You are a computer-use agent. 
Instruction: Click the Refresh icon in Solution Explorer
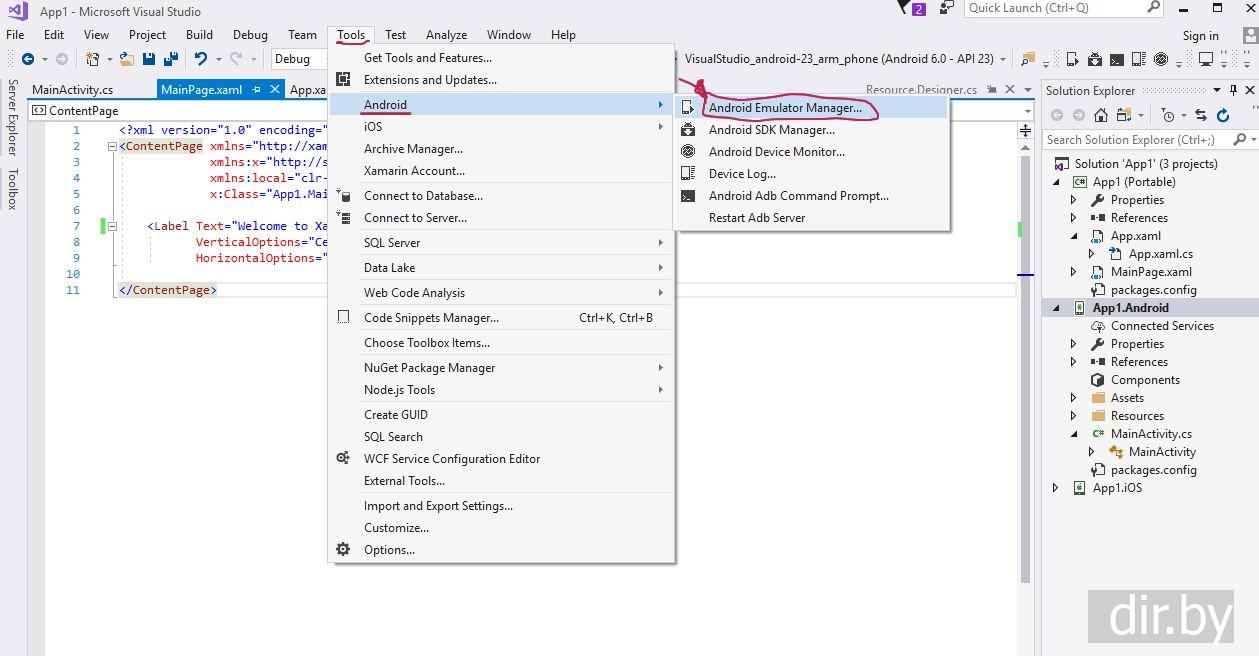pos(1223,115)
